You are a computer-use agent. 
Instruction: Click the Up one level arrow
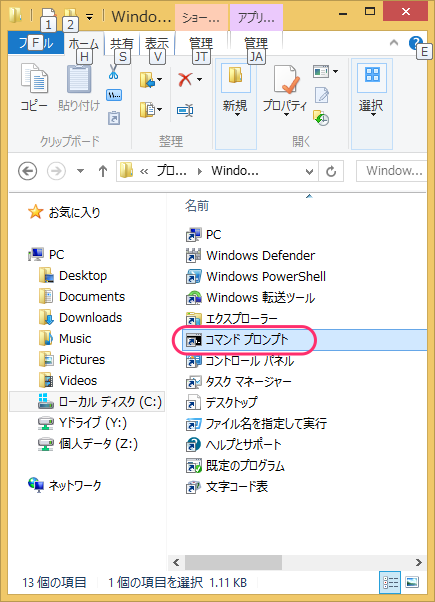[x=103, y=171]
